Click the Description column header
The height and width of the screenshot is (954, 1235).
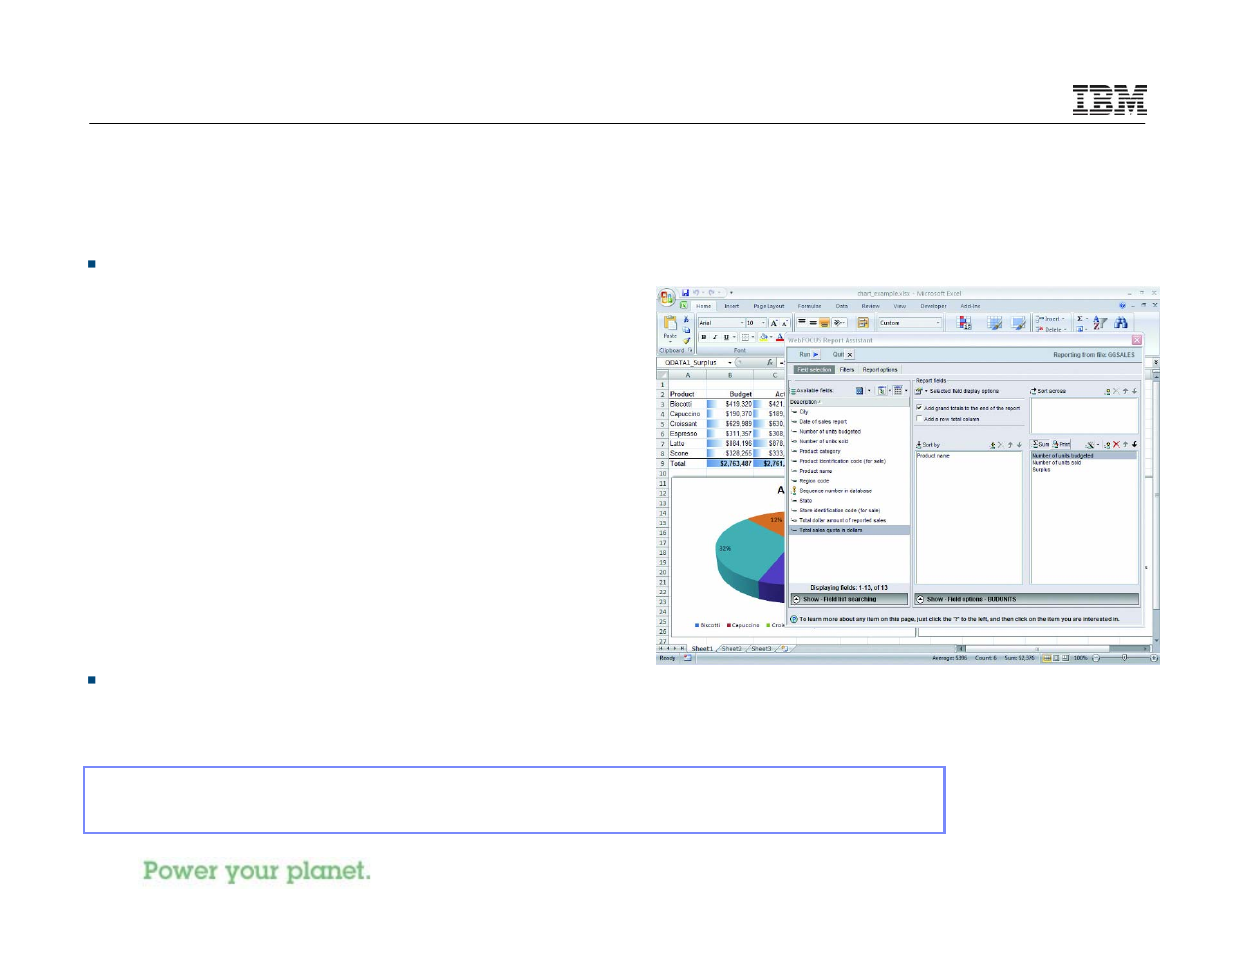(x=849, y=402)
